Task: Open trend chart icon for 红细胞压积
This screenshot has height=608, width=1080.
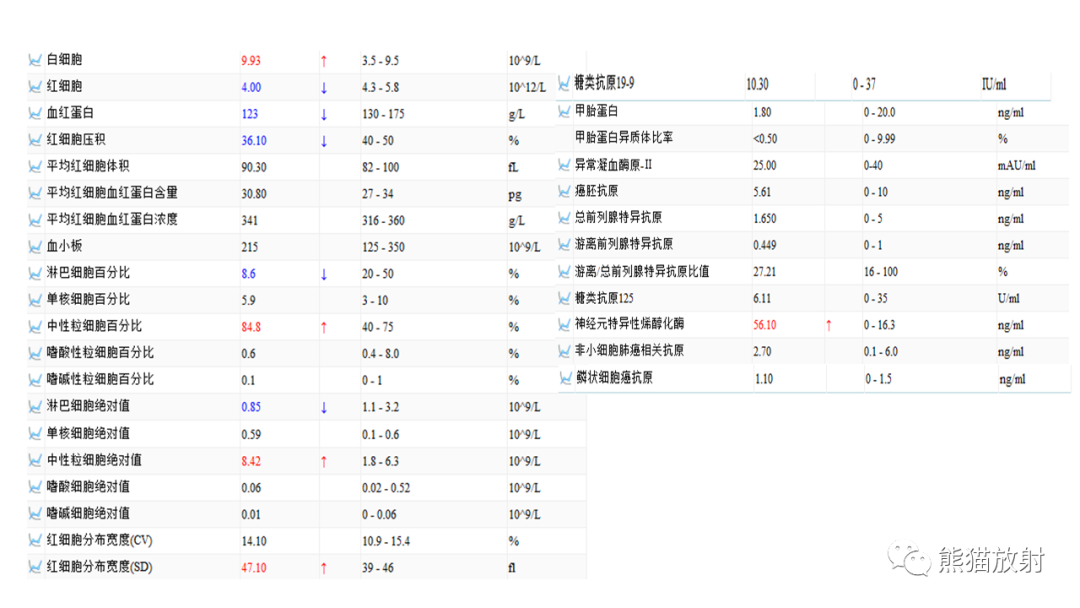Action: 34,140
